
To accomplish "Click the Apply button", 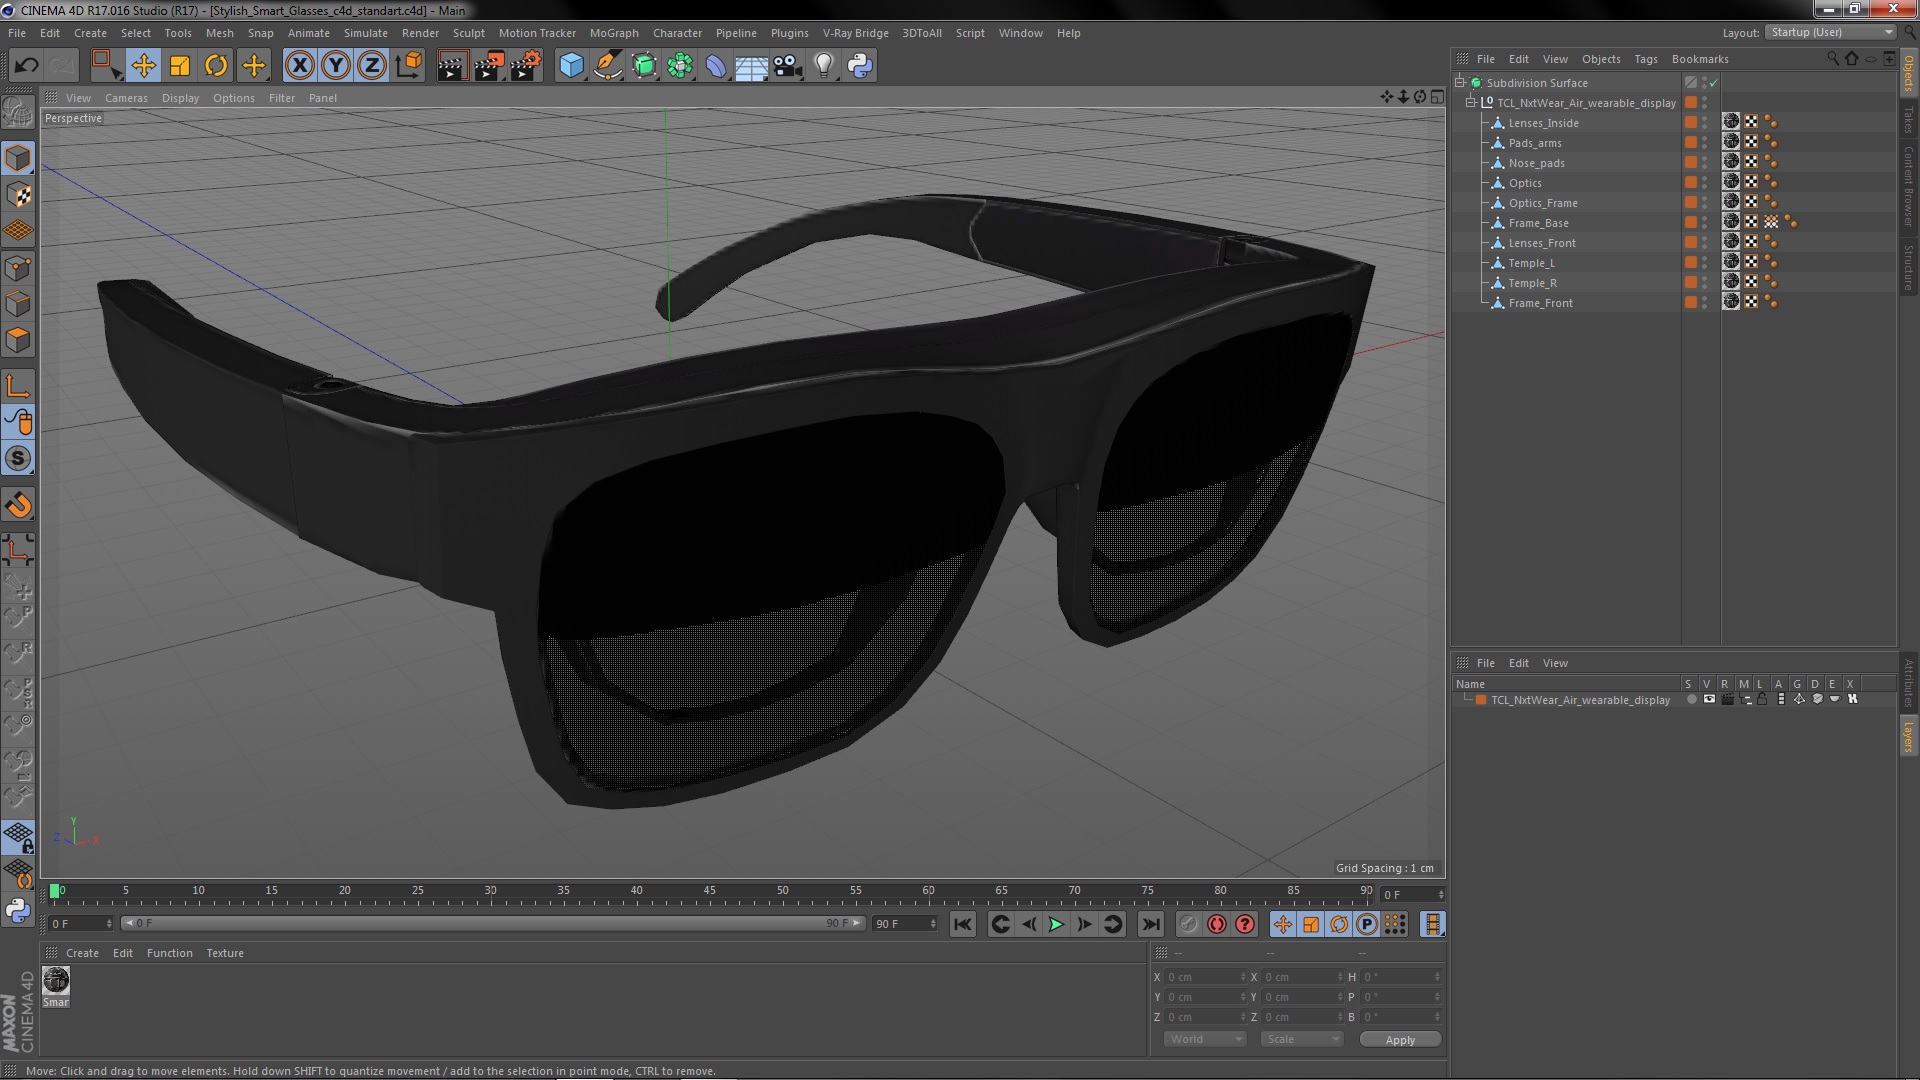I will click(1400, 1040).
